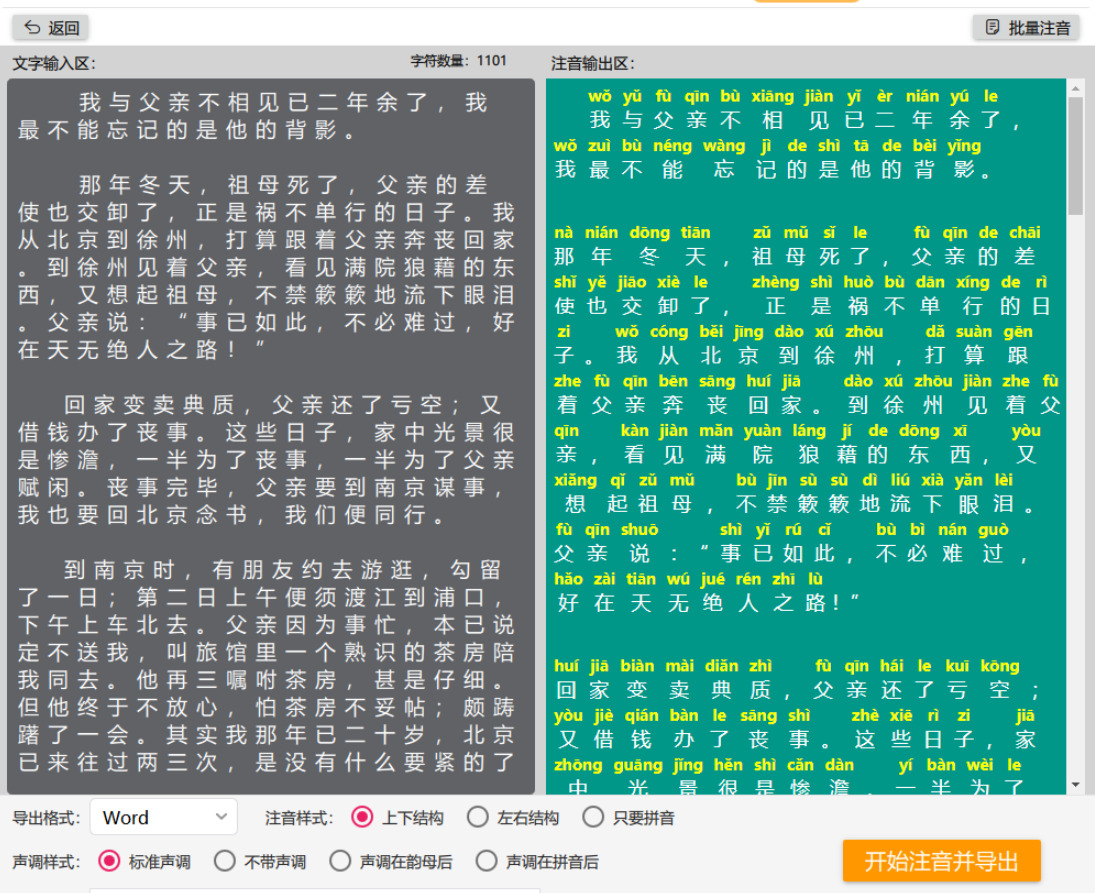Choose 声调在拼音后 tone style
The image size is (1095, 893).
tap(486, 861)
